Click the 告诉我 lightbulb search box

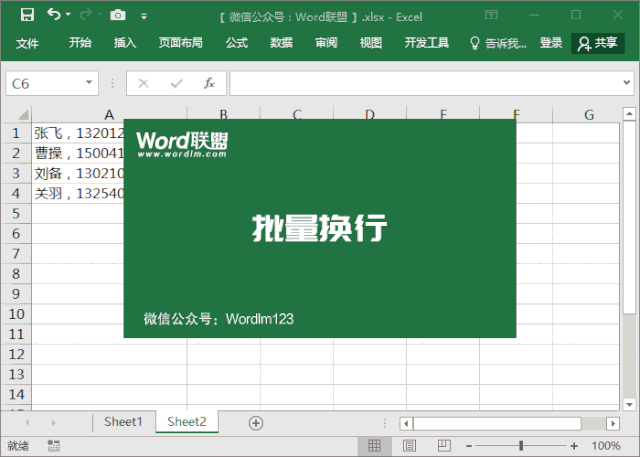click(498, 43)
